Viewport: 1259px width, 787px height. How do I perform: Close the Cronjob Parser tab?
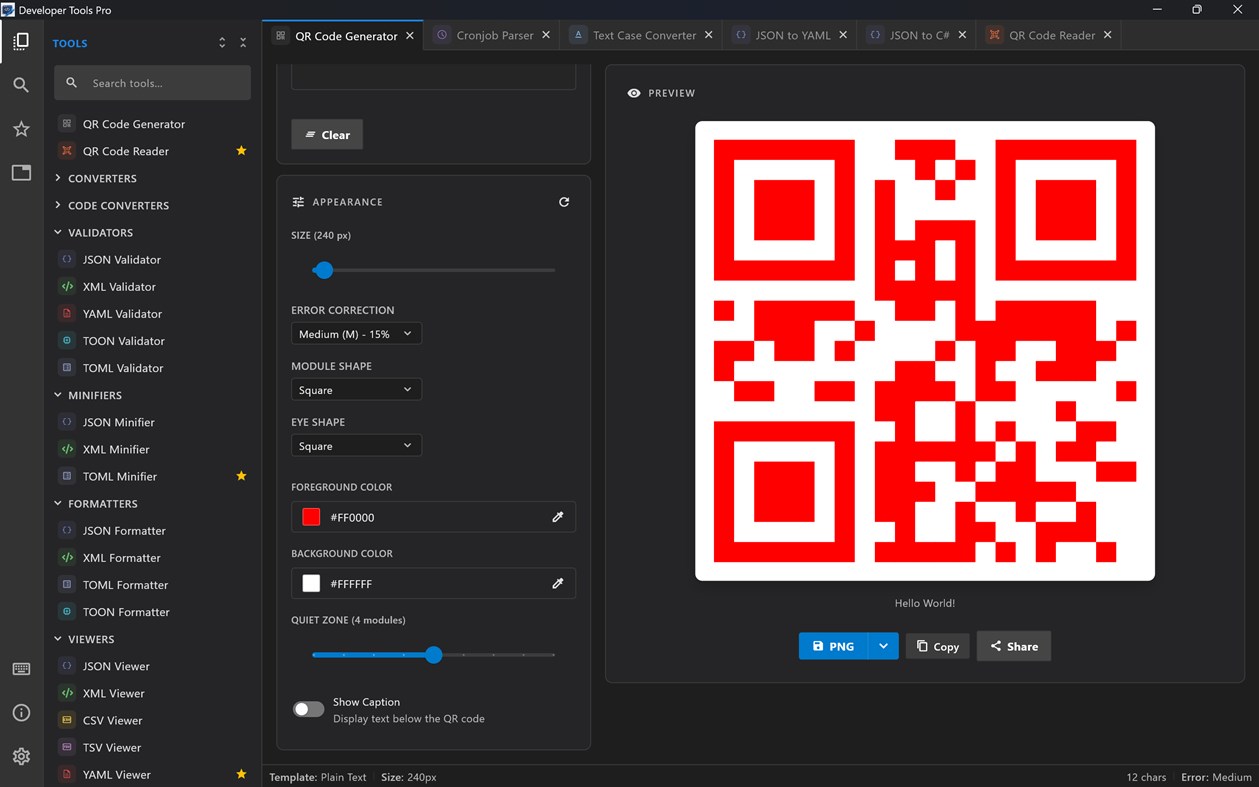546,35
